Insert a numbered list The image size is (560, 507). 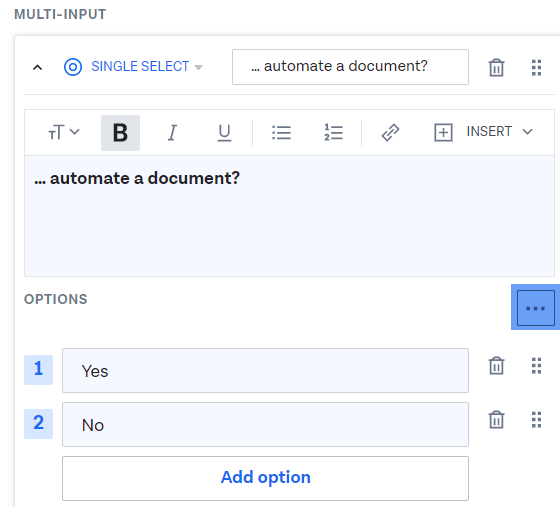334,133
